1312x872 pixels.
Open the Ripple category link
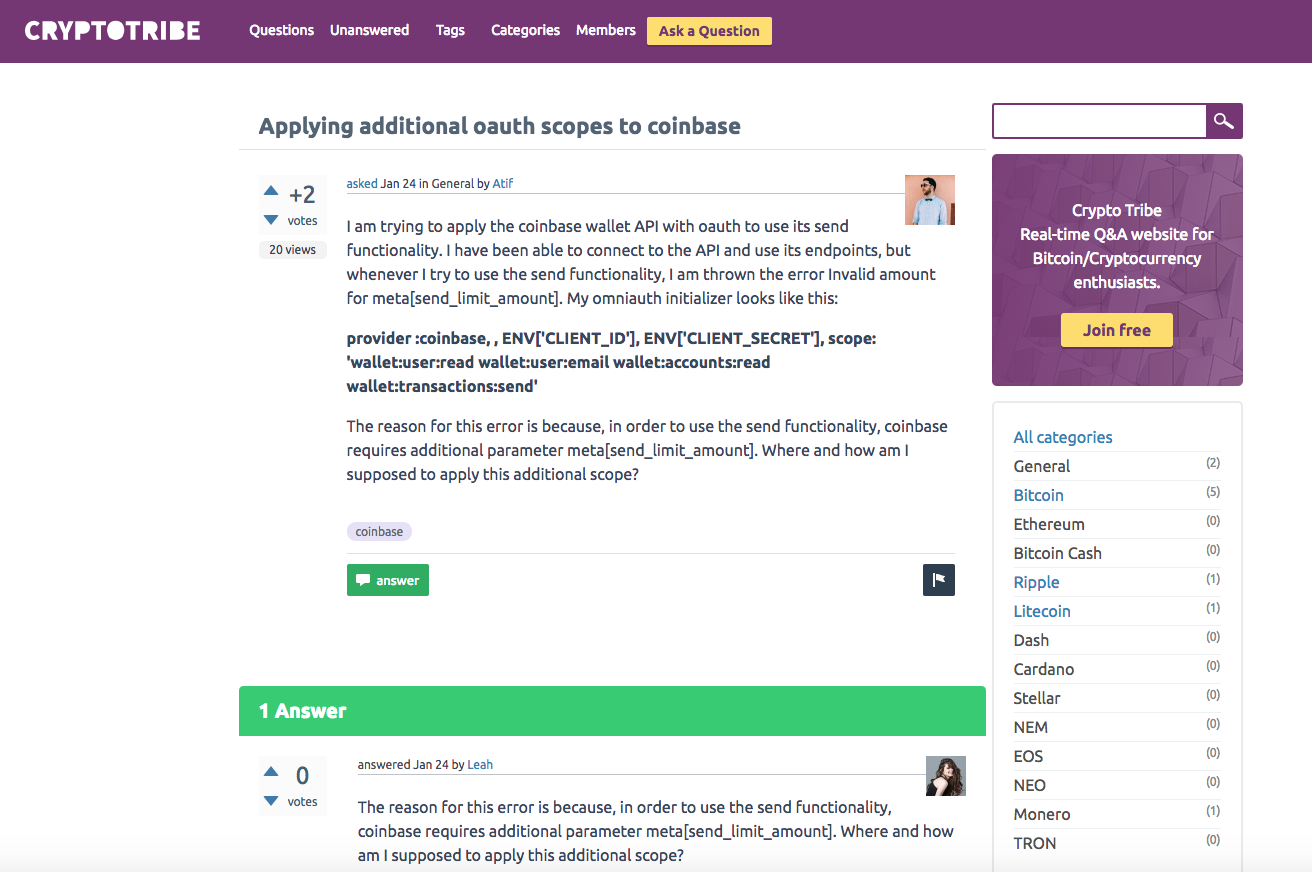pyautogui.click(x=1036, y=582)
